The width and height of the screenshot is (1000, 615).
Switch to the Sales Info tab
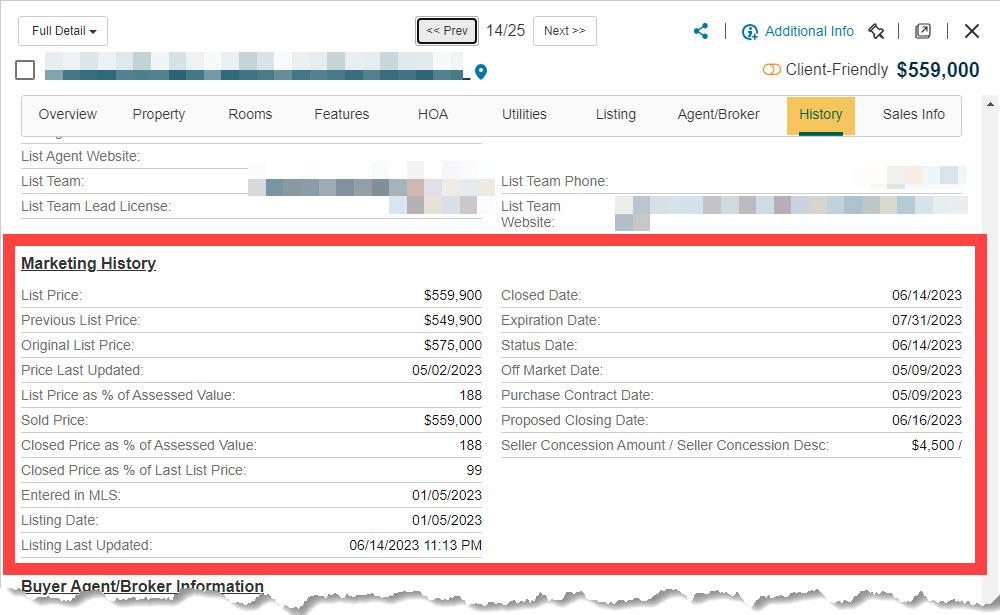coord(912,115)
